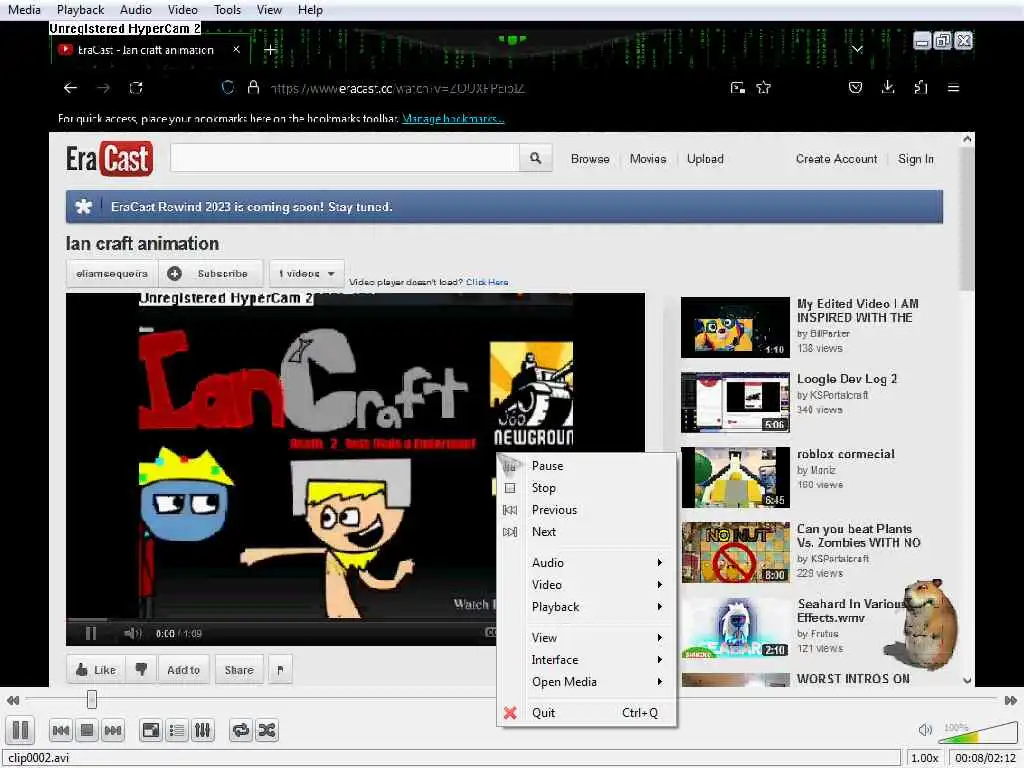Click the Like thumbs-up button
Screen dimensions: 1024x768
pyautogui.click(x=96, y=669)
